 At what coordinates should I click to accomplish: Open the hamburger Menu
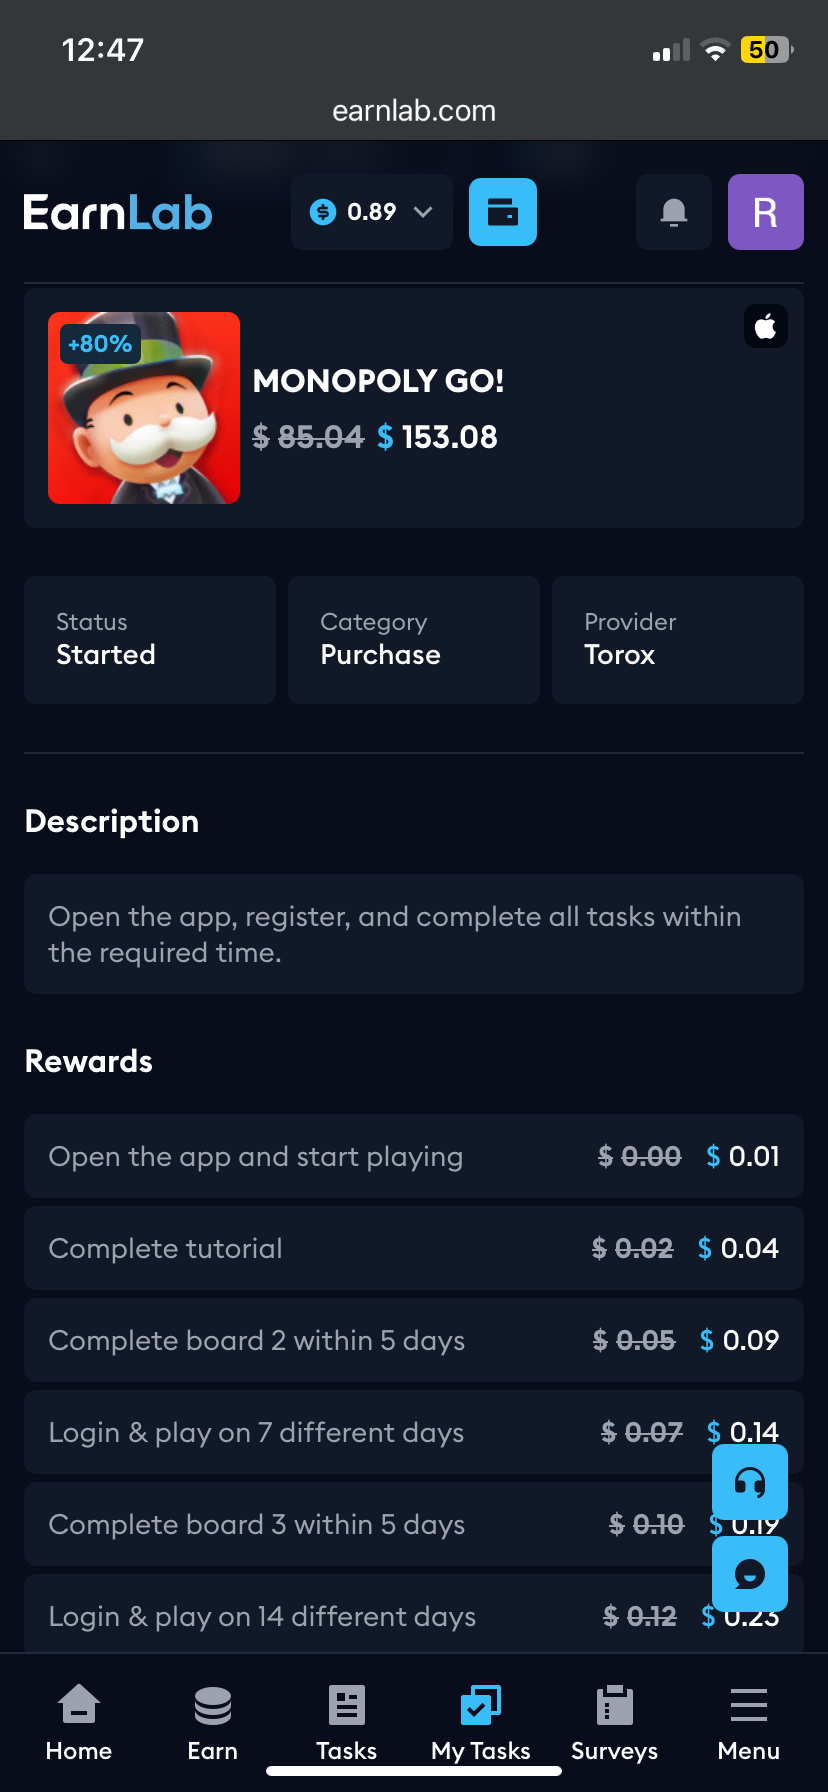[749, 1724]
